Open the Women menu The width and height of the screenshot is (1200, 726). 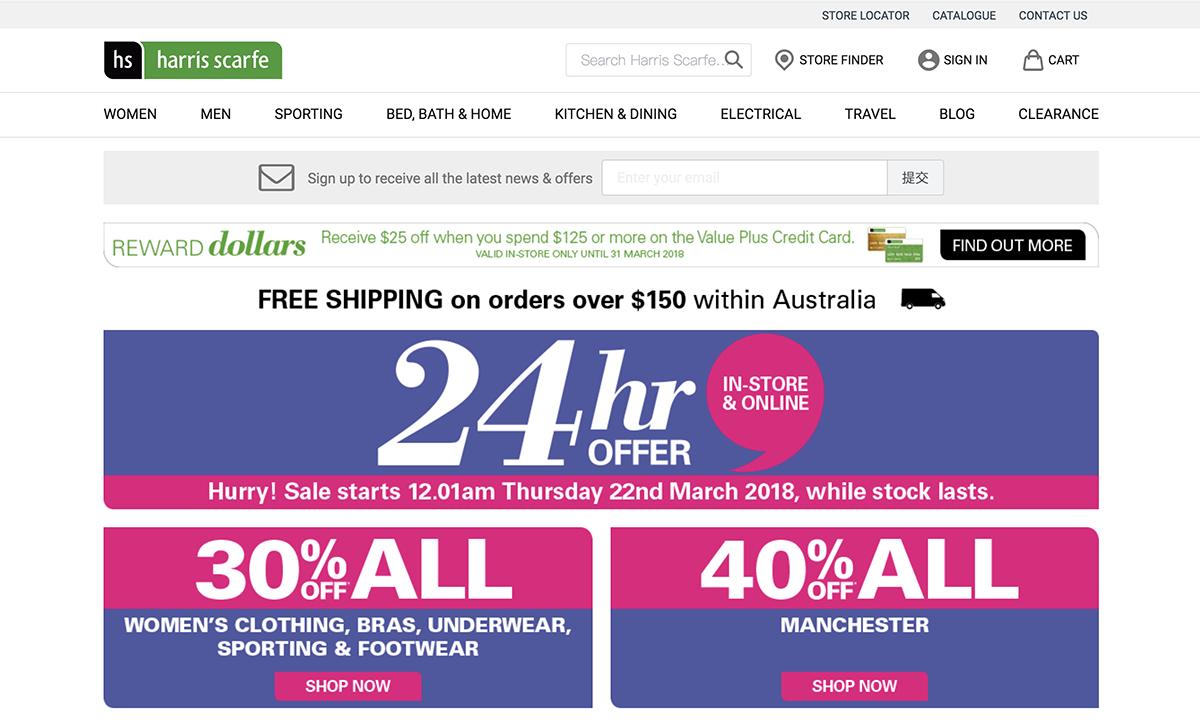(130, 114)
